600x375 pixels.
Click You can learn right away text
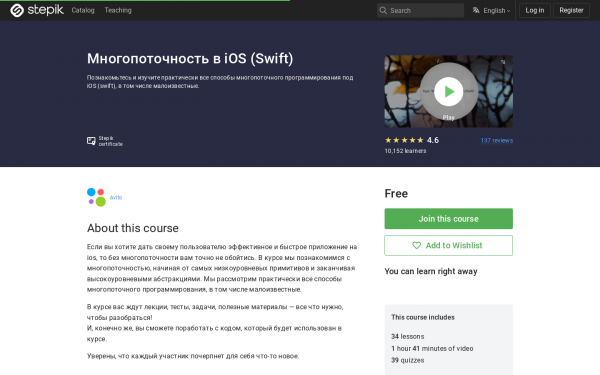coord(431,271)
